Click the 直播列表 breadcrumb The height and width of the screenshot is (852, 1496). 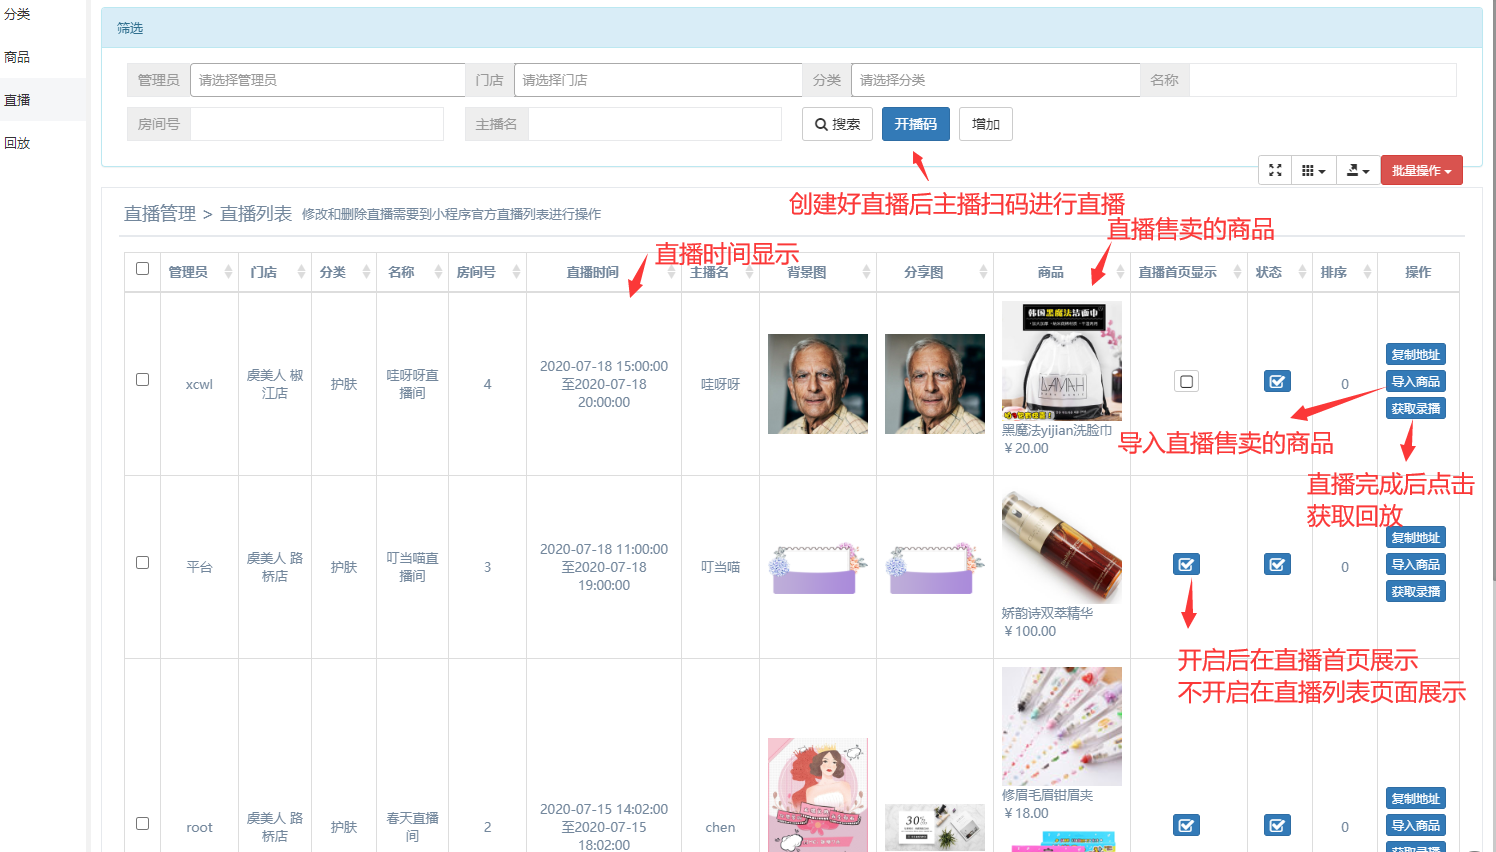click(x=256, y=213)
